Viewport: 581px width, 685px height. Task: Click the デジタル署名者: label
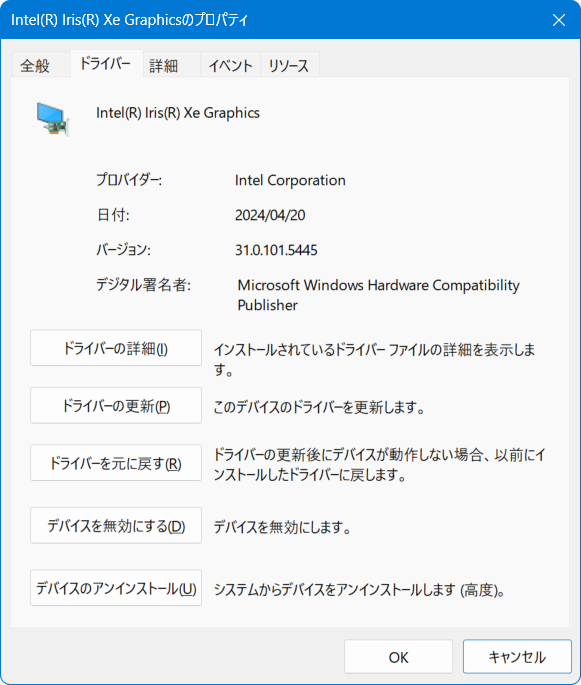[x=143, y=285]
